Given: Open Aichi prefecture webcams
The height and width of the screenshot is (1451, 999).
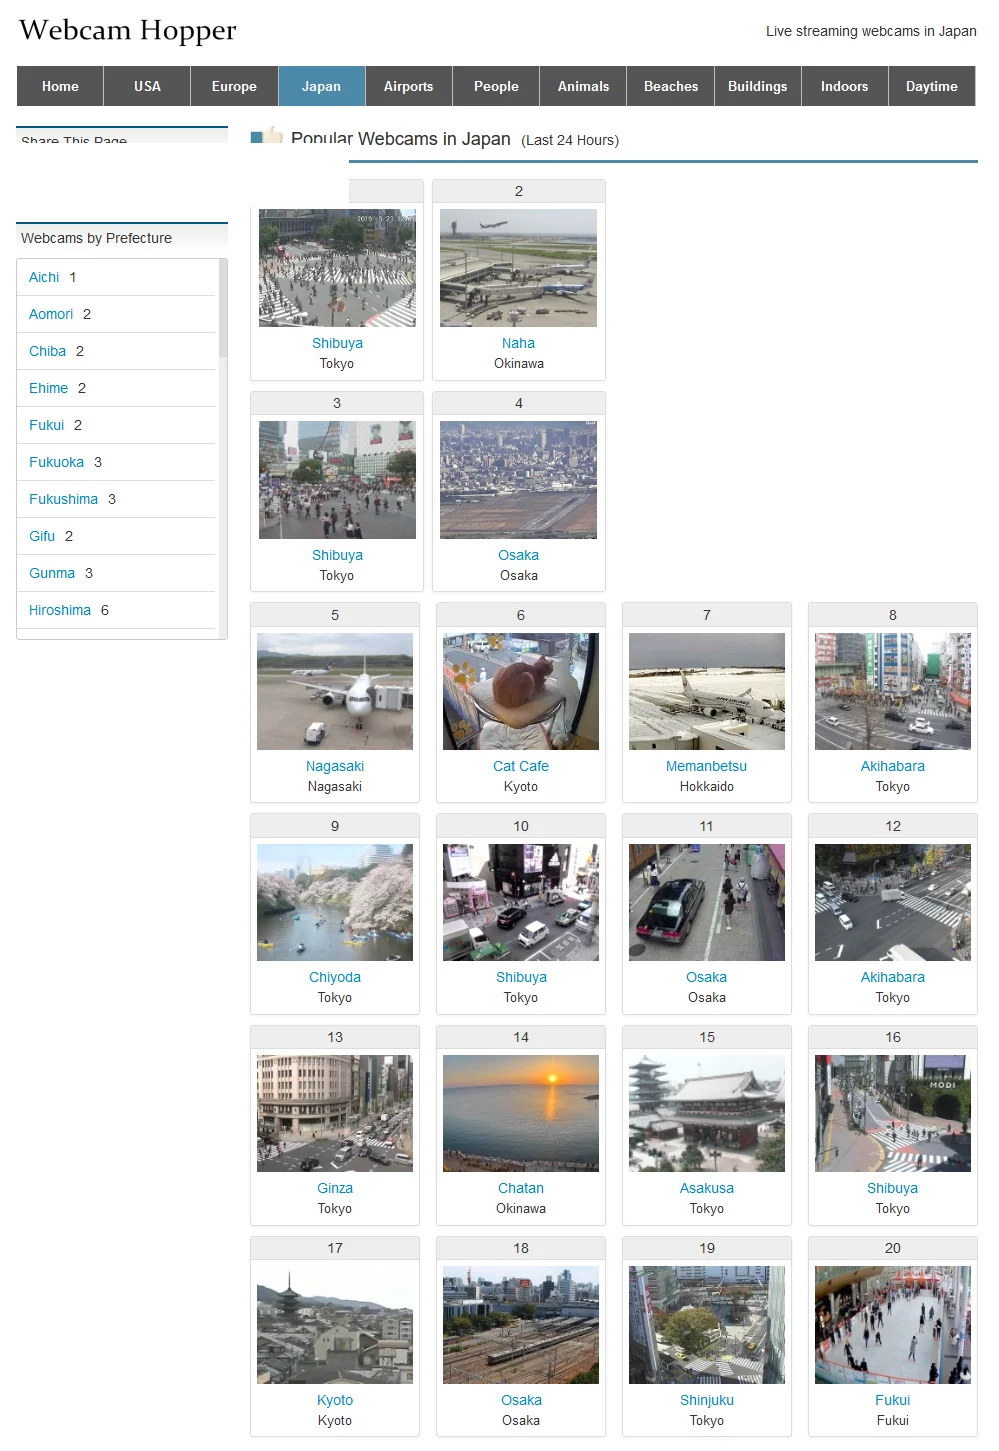Looking at the screenshot, I should (44, 277).
